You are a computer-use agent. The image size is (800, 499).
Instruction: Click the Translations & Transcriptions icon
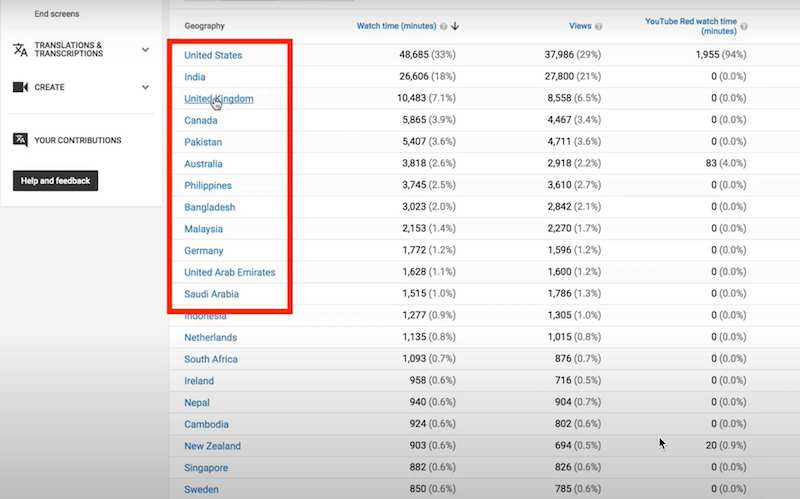point(20,49)
